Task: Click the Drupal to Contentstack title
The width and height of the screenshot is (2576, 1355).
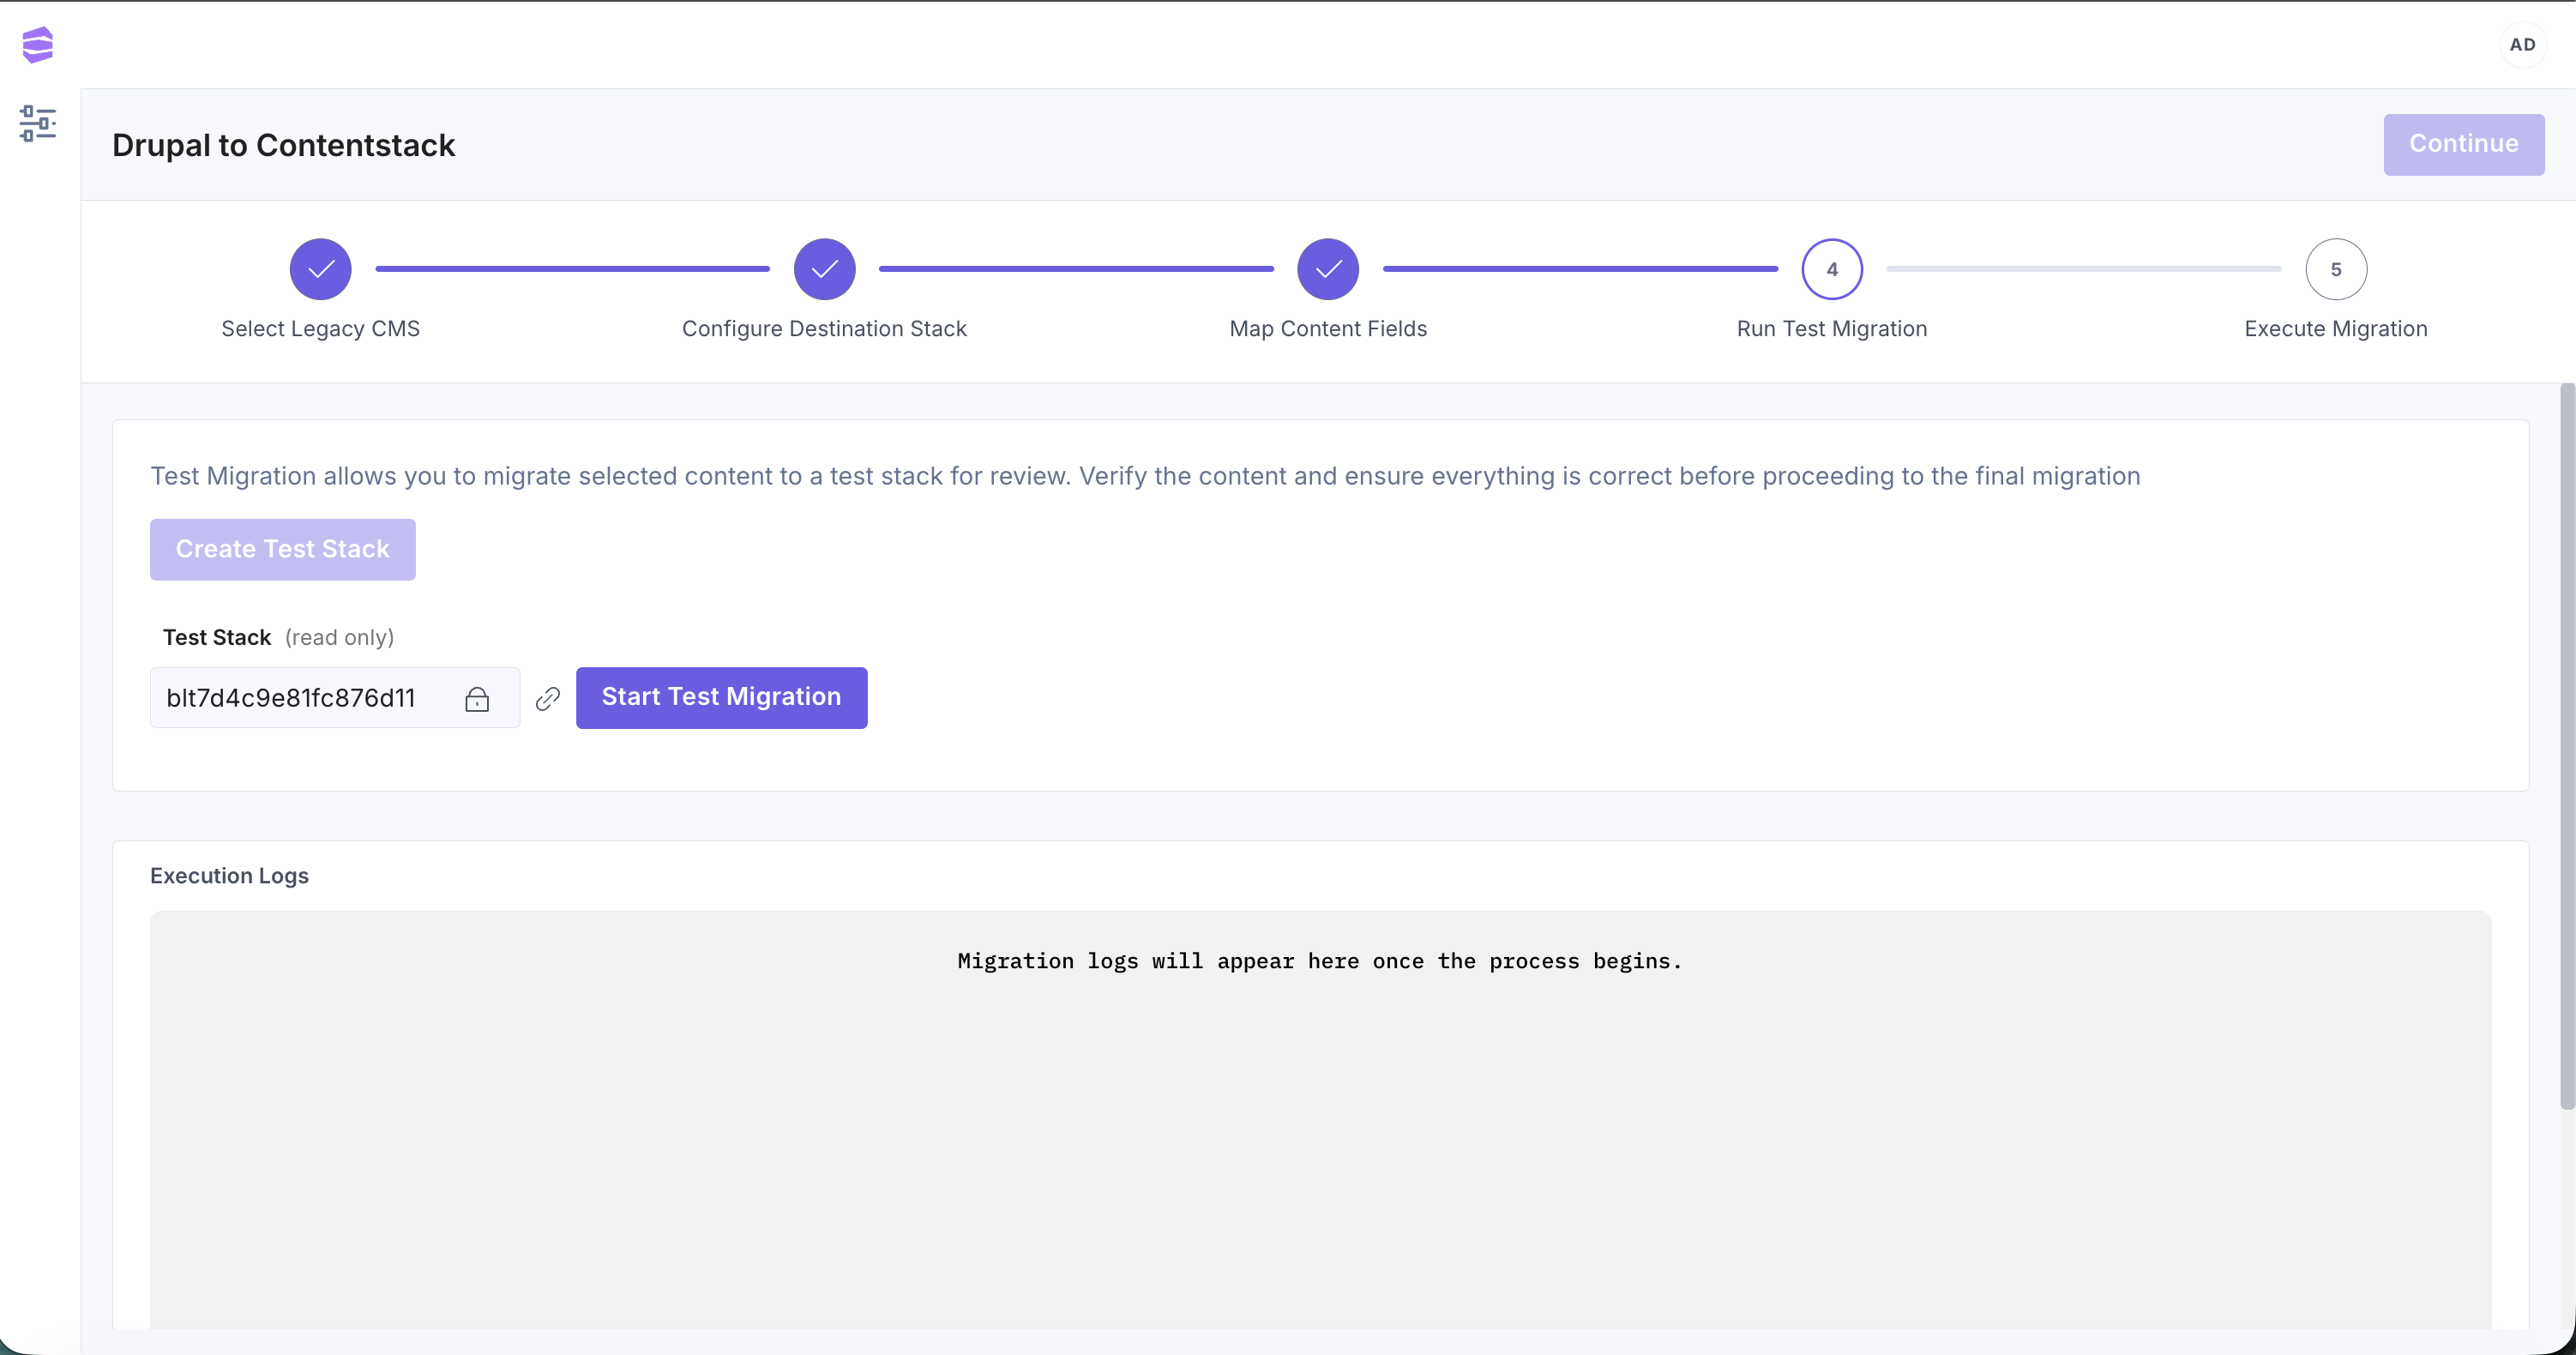Action: pyautogui.click(x=283, y=145)
